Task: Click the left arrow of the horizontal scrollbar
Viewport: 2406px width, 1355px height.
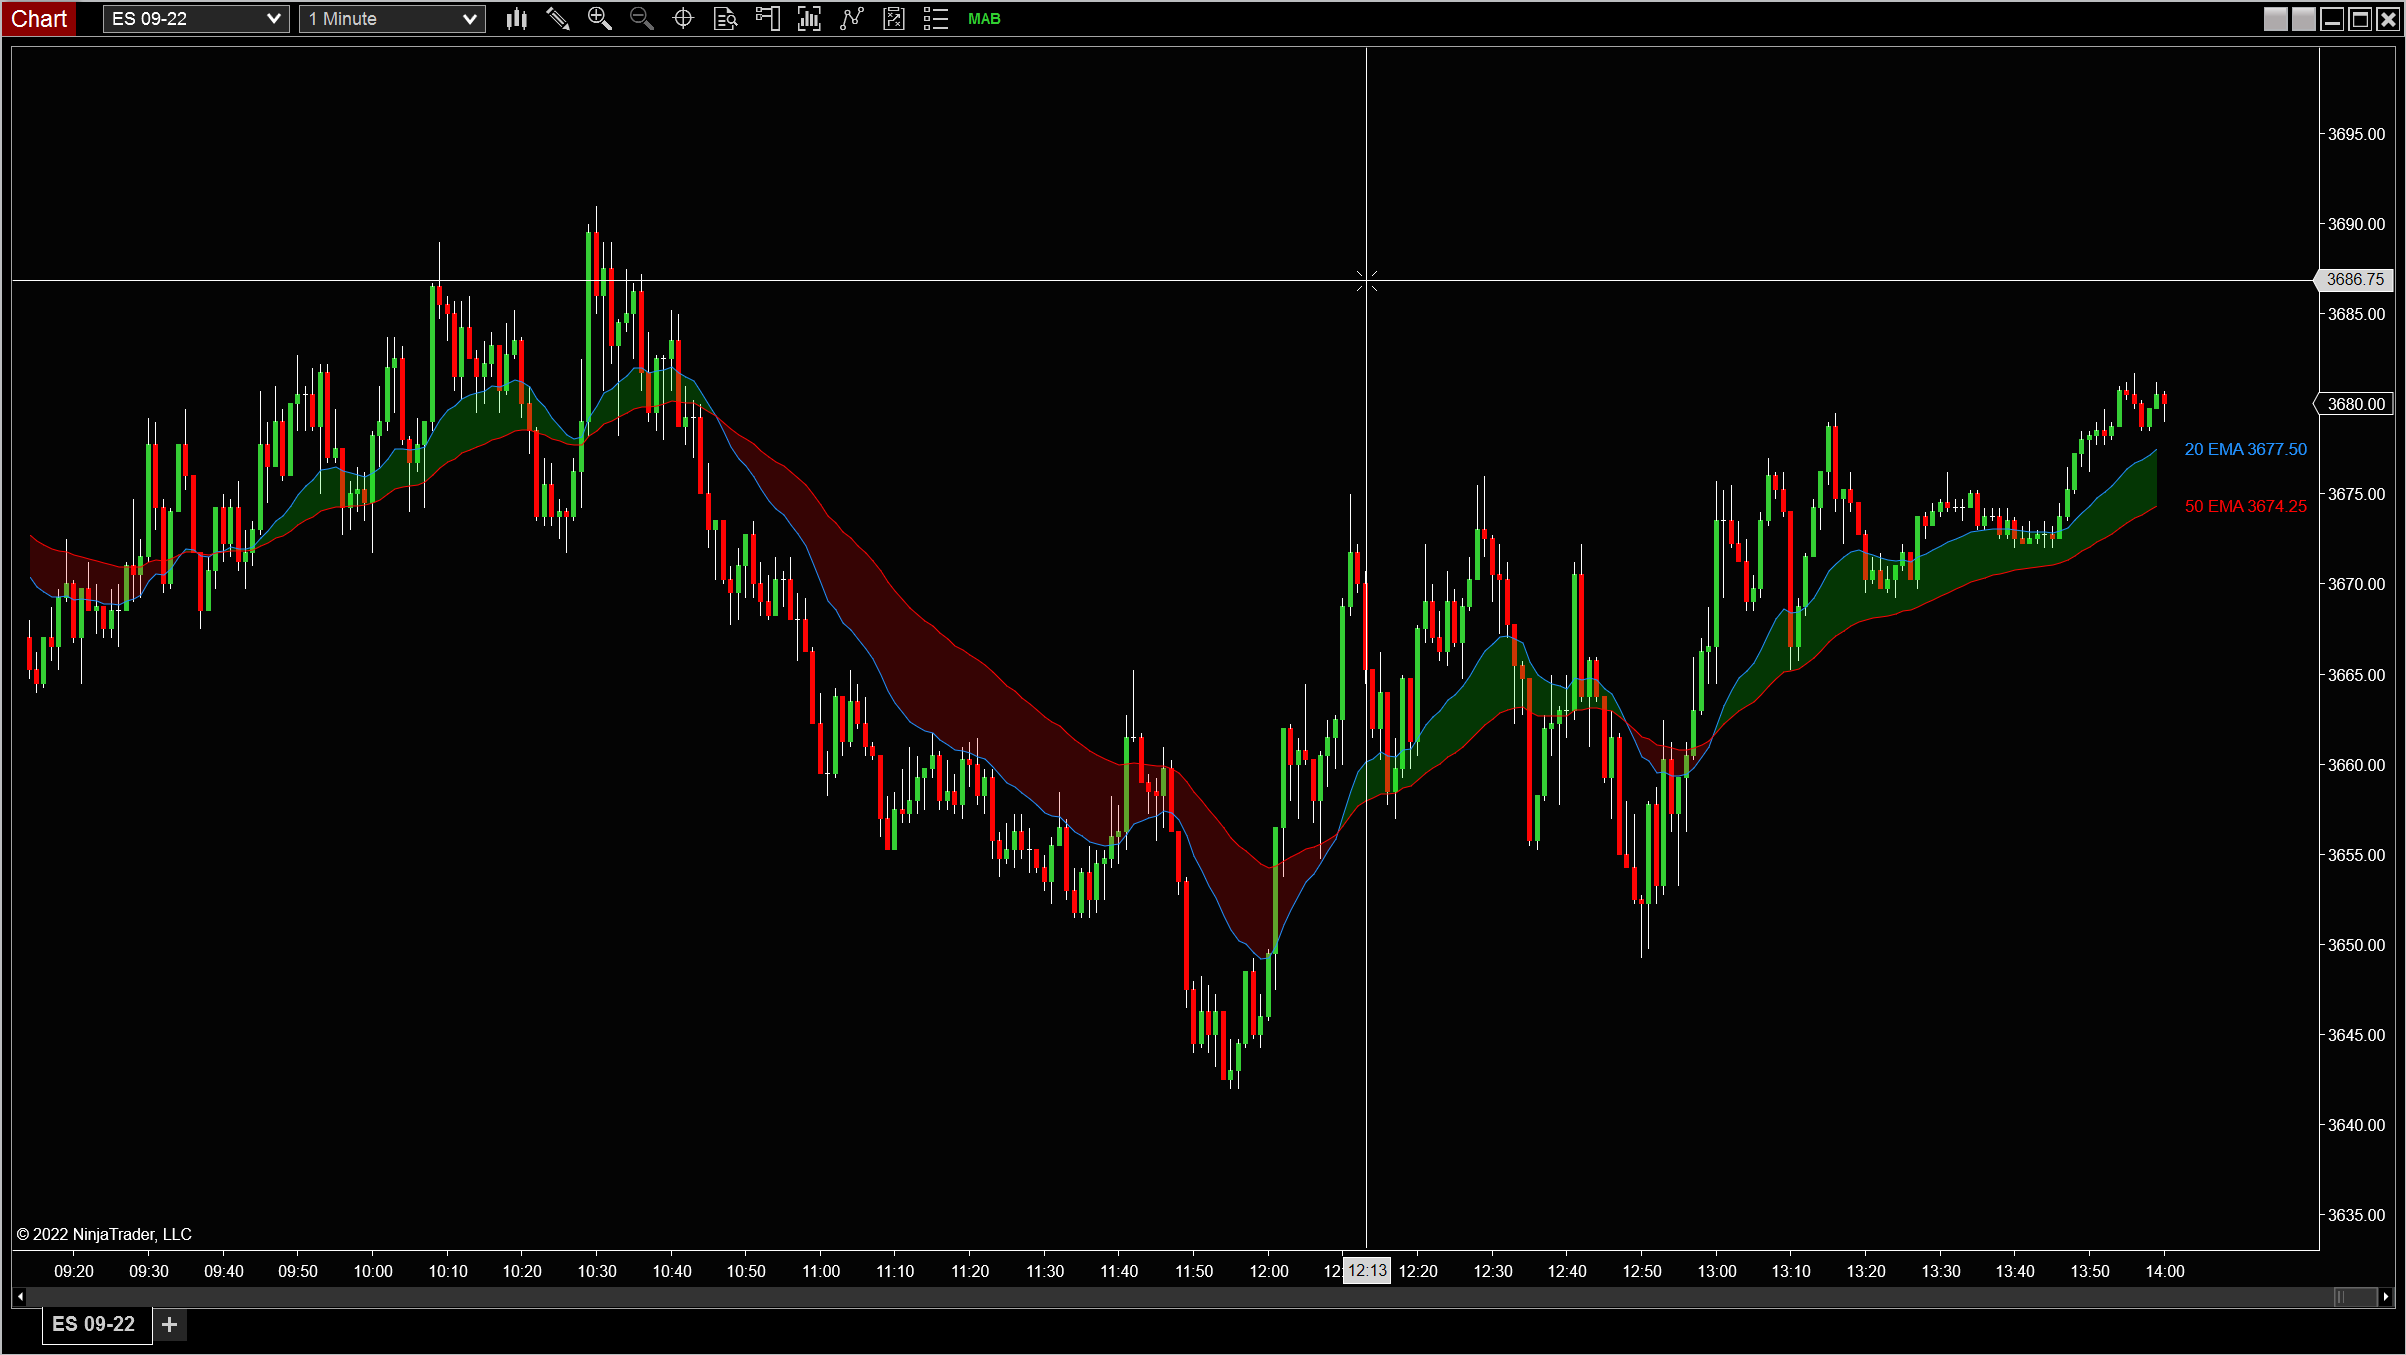Action: click(x=20, y=1297)
